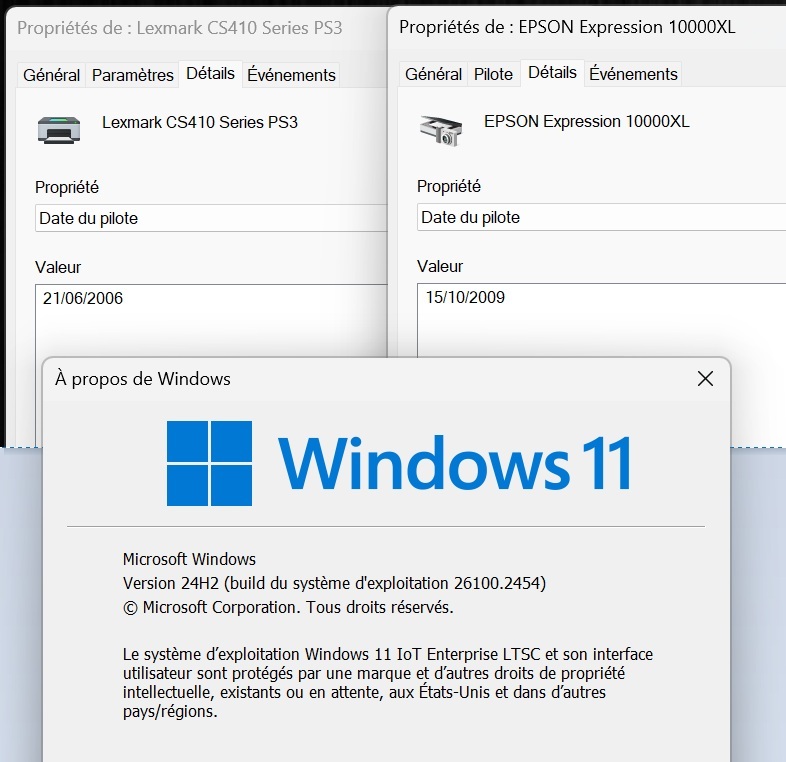Open Propriété dropdown in Lexmark window
The width and height of the screenshot is (786, 762).
point(211,218)
